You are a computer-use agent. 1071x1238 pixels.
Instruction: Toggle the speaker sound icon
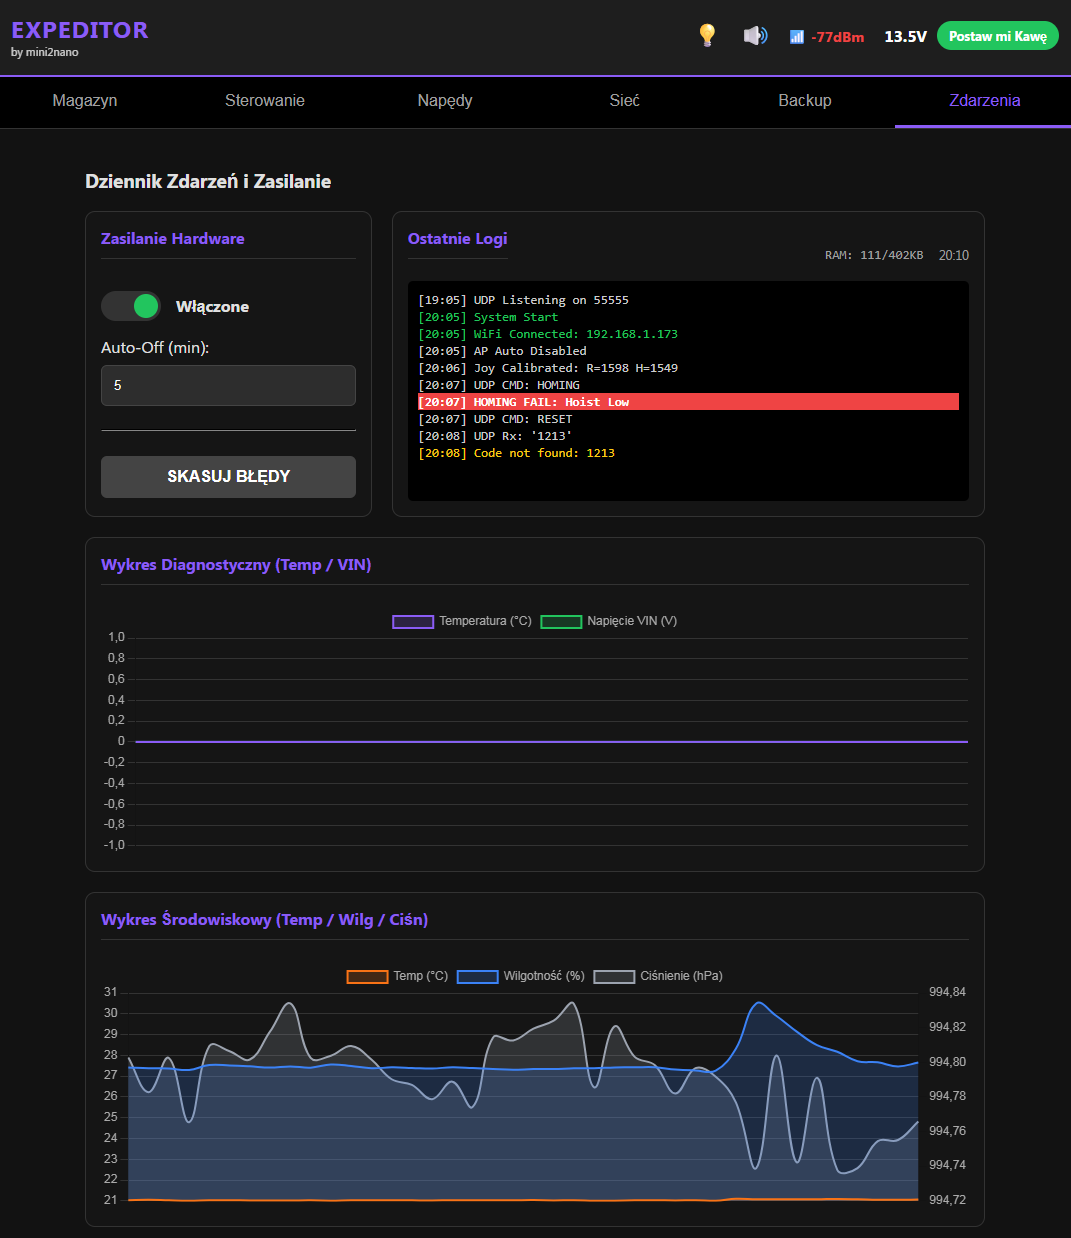(755, 36)
